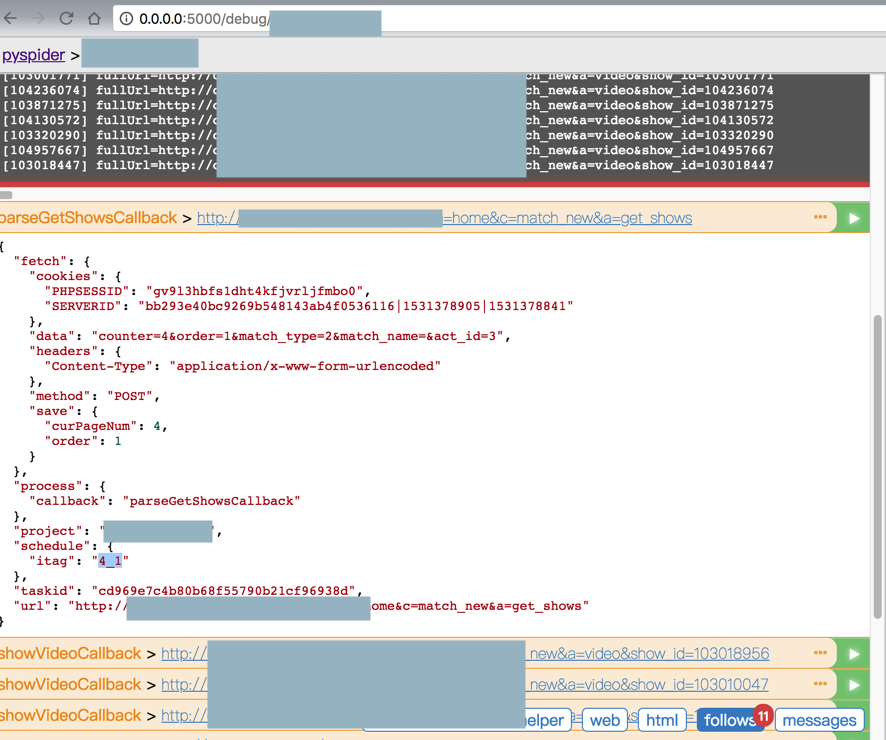The image size is (886, 740).
Task: Click the log line starting [104236074]
Action: click(388, 90)
